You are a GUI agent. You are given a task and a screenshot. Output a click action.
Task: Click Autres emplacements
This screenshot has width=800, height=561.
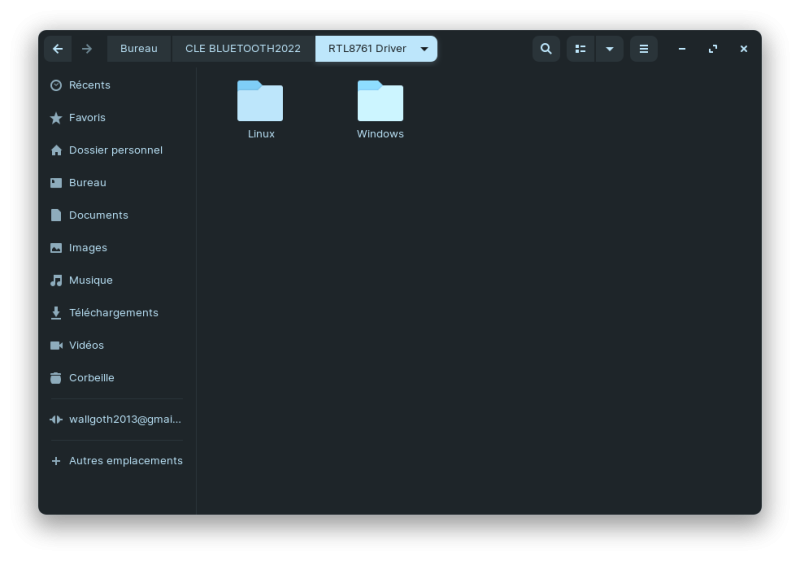click(125, 461)
